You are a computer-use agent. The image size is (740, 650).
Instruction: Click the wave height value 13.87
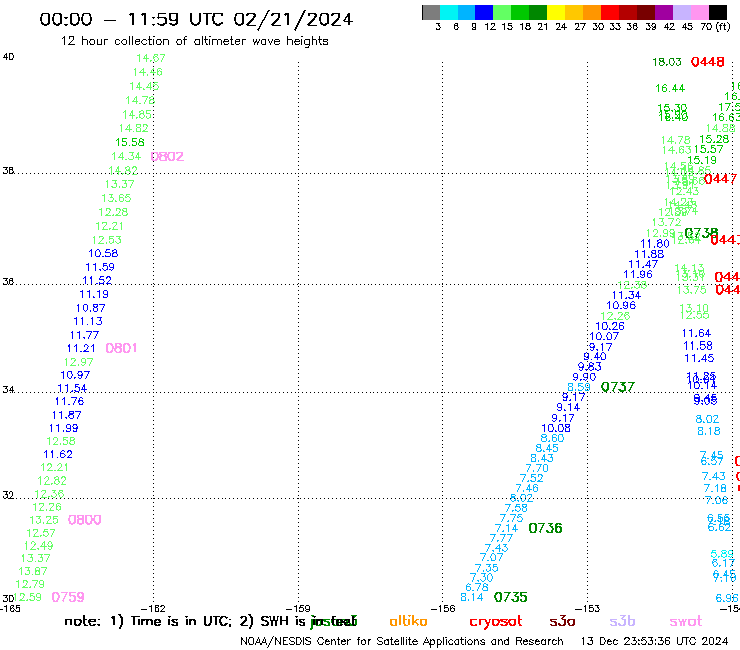[33, 571]
